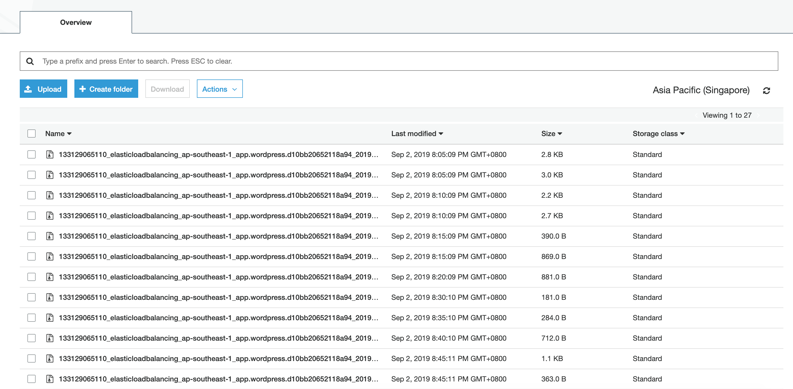This screenshot has width=793, height=389.
Task: Click 'Standard' in the 284.0 B row
Action: (647, 318)
